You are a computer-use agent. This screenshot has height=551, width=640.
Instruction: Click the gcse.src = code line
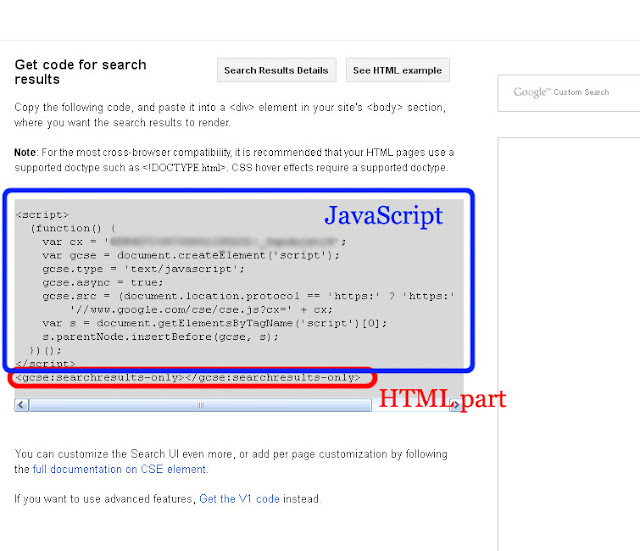point(248,296)
